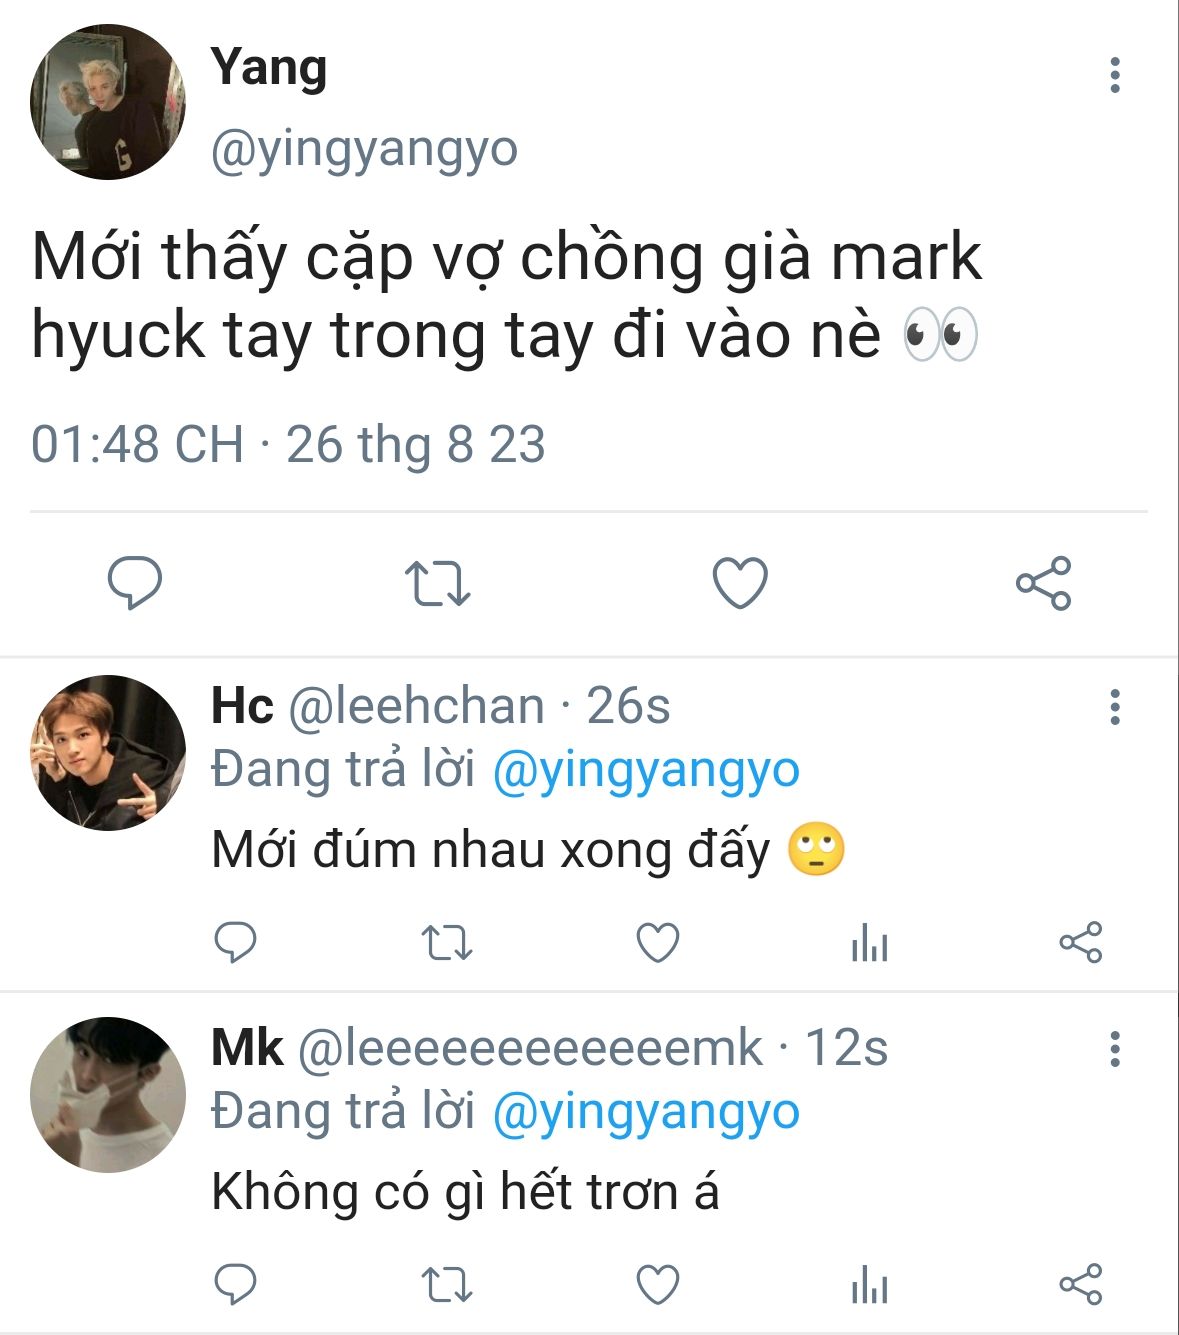Reply to Yang's main tweet
The image size is (1179, 1335).
point(134,583)
